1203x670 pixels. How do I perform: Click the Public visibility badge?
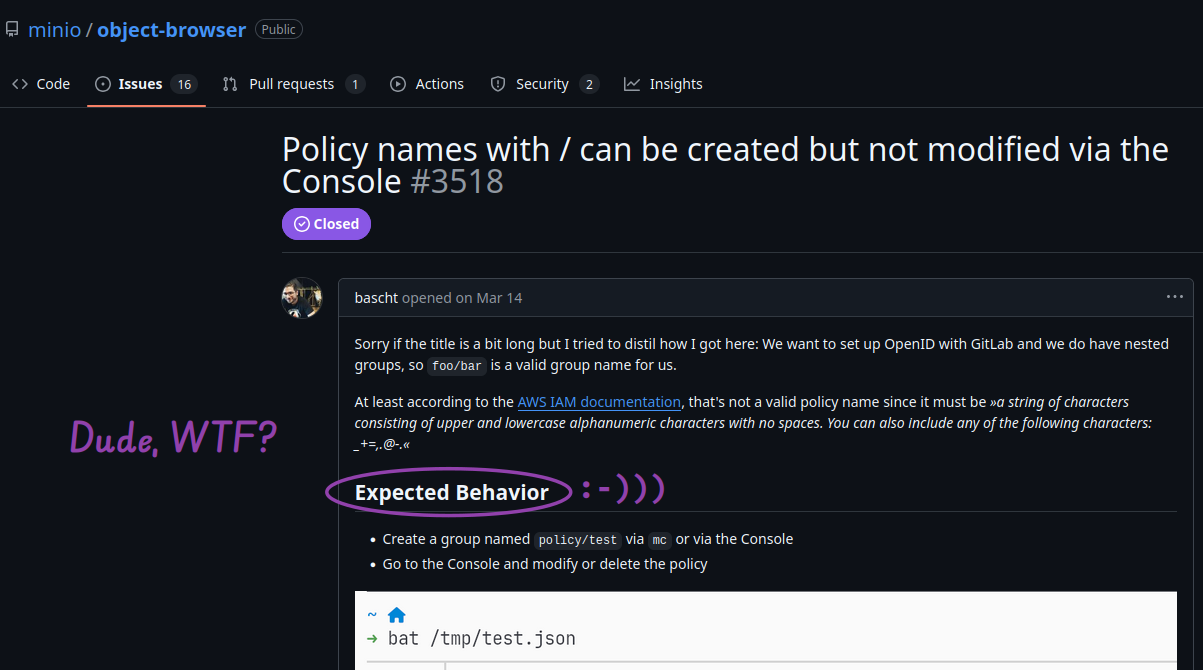point(279,30)
